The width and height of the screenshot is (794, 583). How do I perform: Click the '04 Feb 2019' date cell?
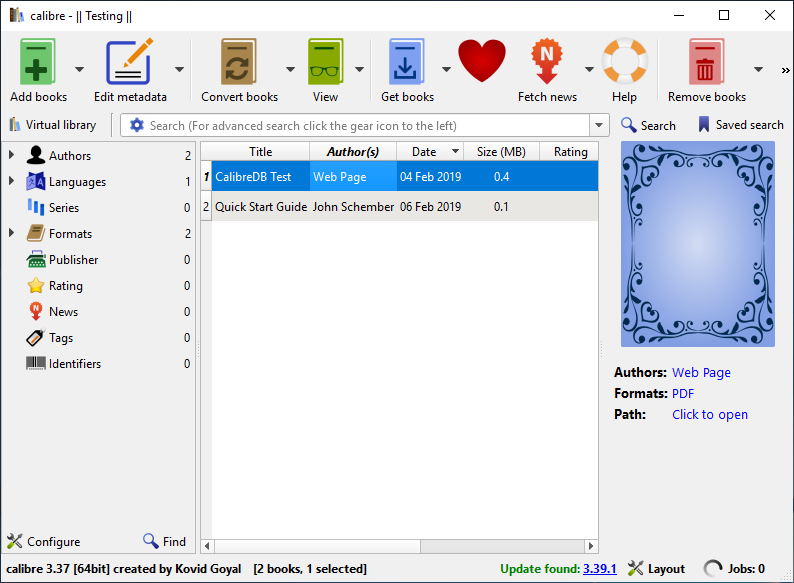429,176
